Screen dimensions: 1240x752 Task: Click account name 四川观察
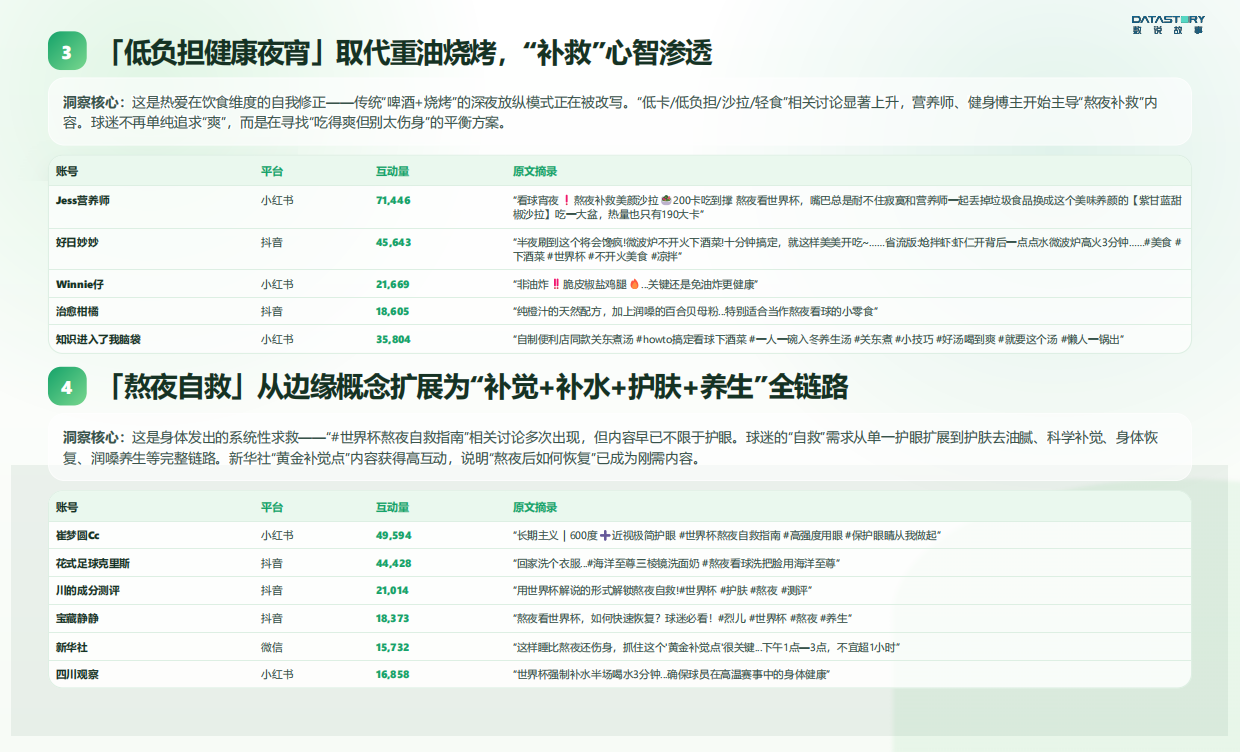[77, 675]
